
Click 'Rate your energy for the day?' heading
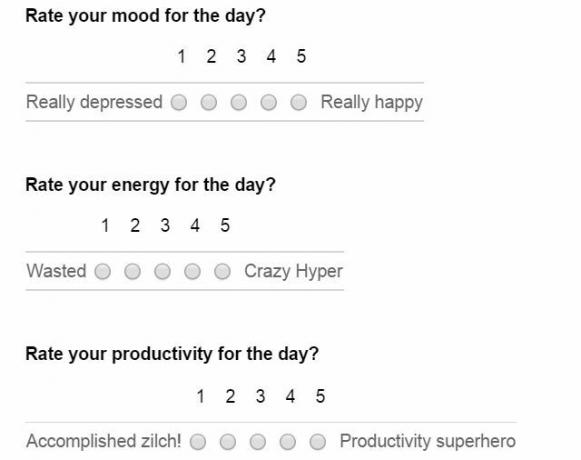[x=150, y=185]
